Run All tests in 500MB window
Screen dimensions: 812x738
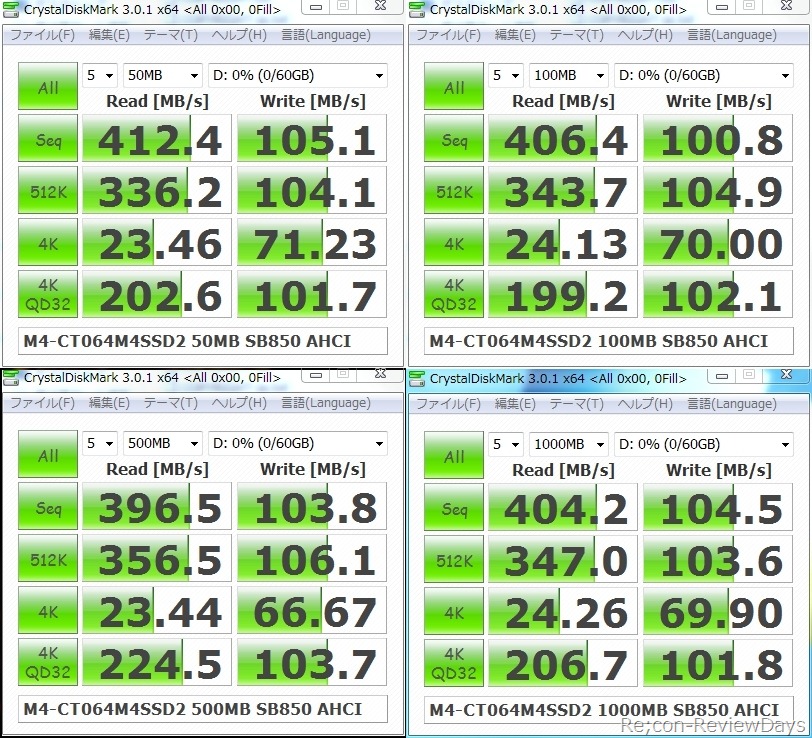48,454
